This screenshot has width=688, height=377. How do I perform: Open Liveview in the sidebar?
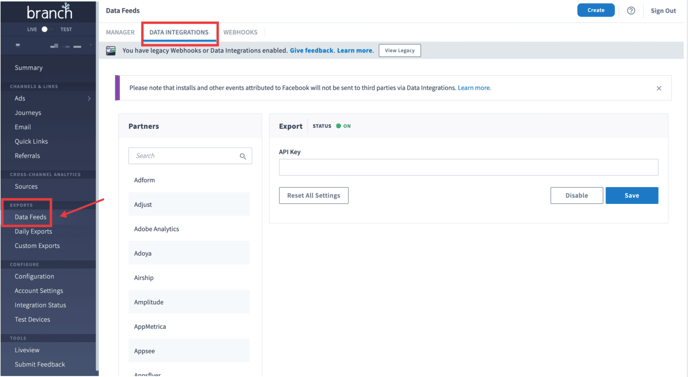pyautogui.click(x=27, y=350)
